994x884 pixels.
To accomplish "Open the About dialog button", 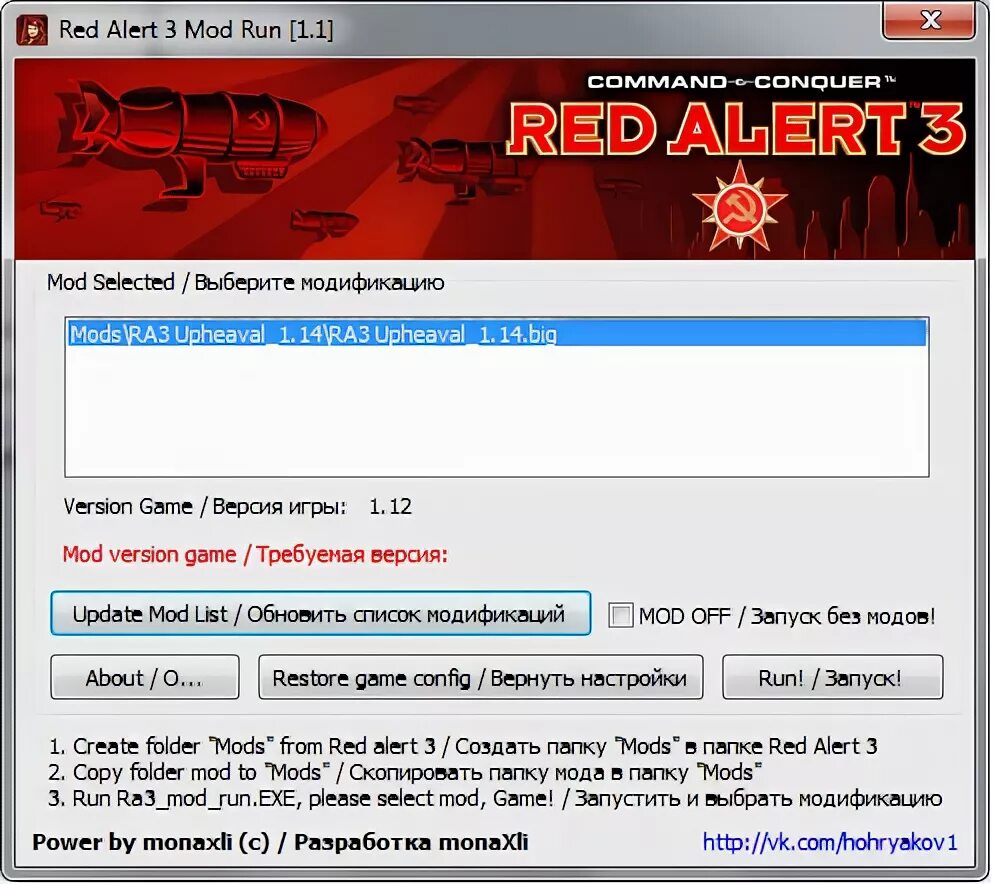I will [145, 678].
